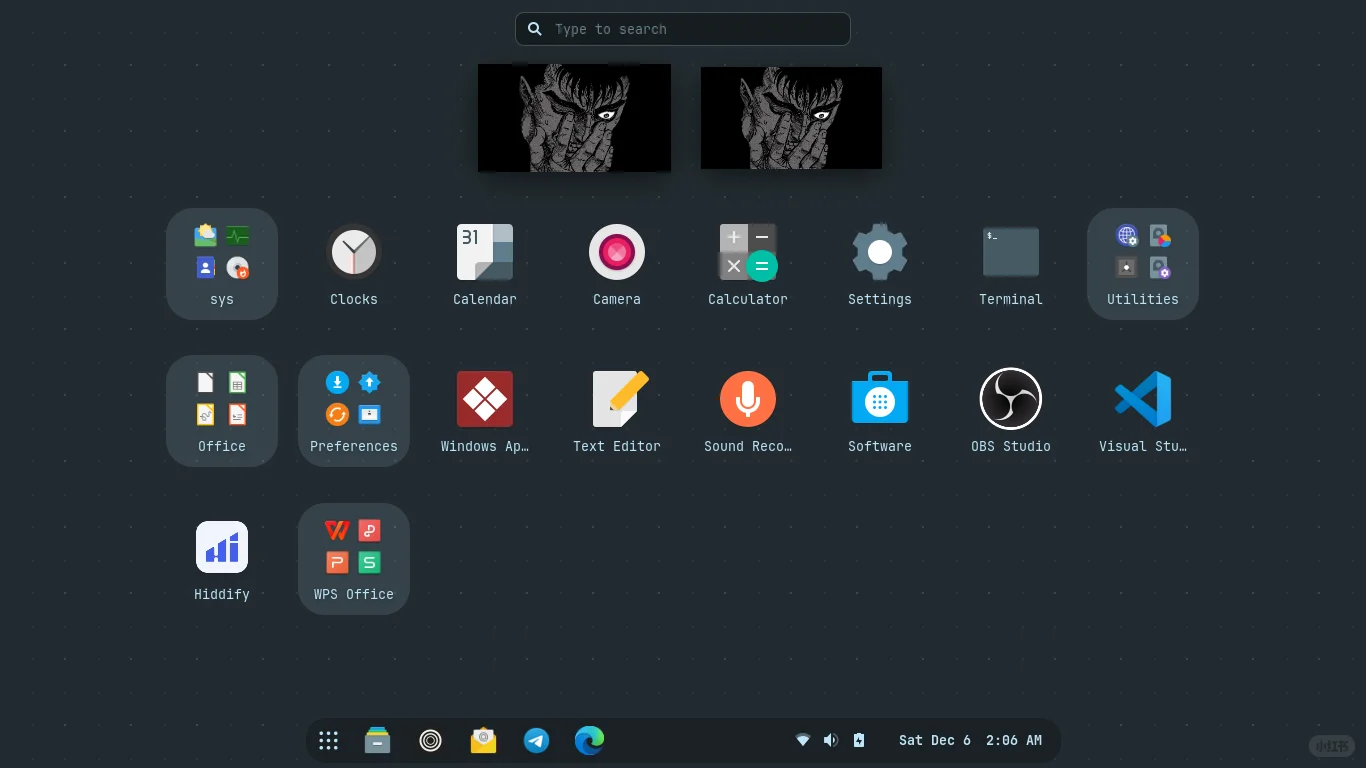Screen dimensions: 1366x768
Task: Open the Preferences app folder
Action: pyautogui.click(x=354, y=411)
